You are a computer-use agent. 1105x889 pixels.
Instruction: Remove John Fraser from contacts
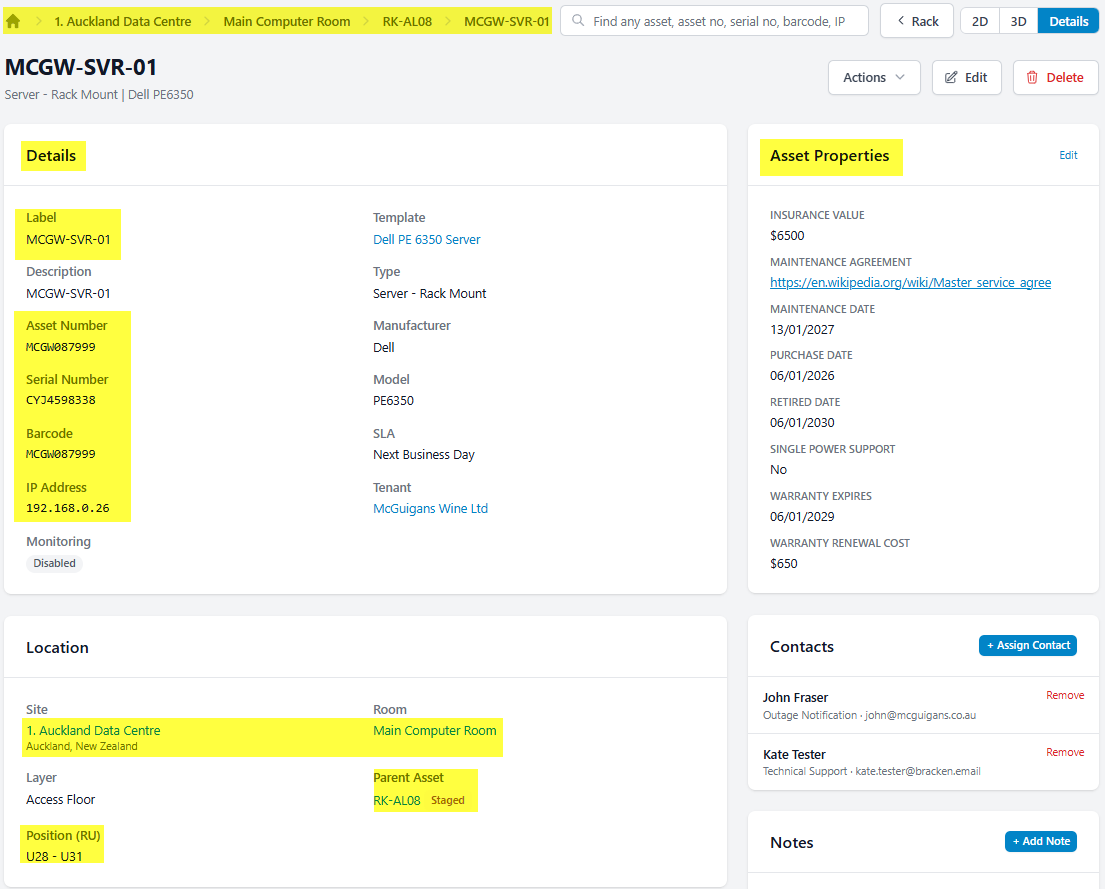pos(1065,695)
